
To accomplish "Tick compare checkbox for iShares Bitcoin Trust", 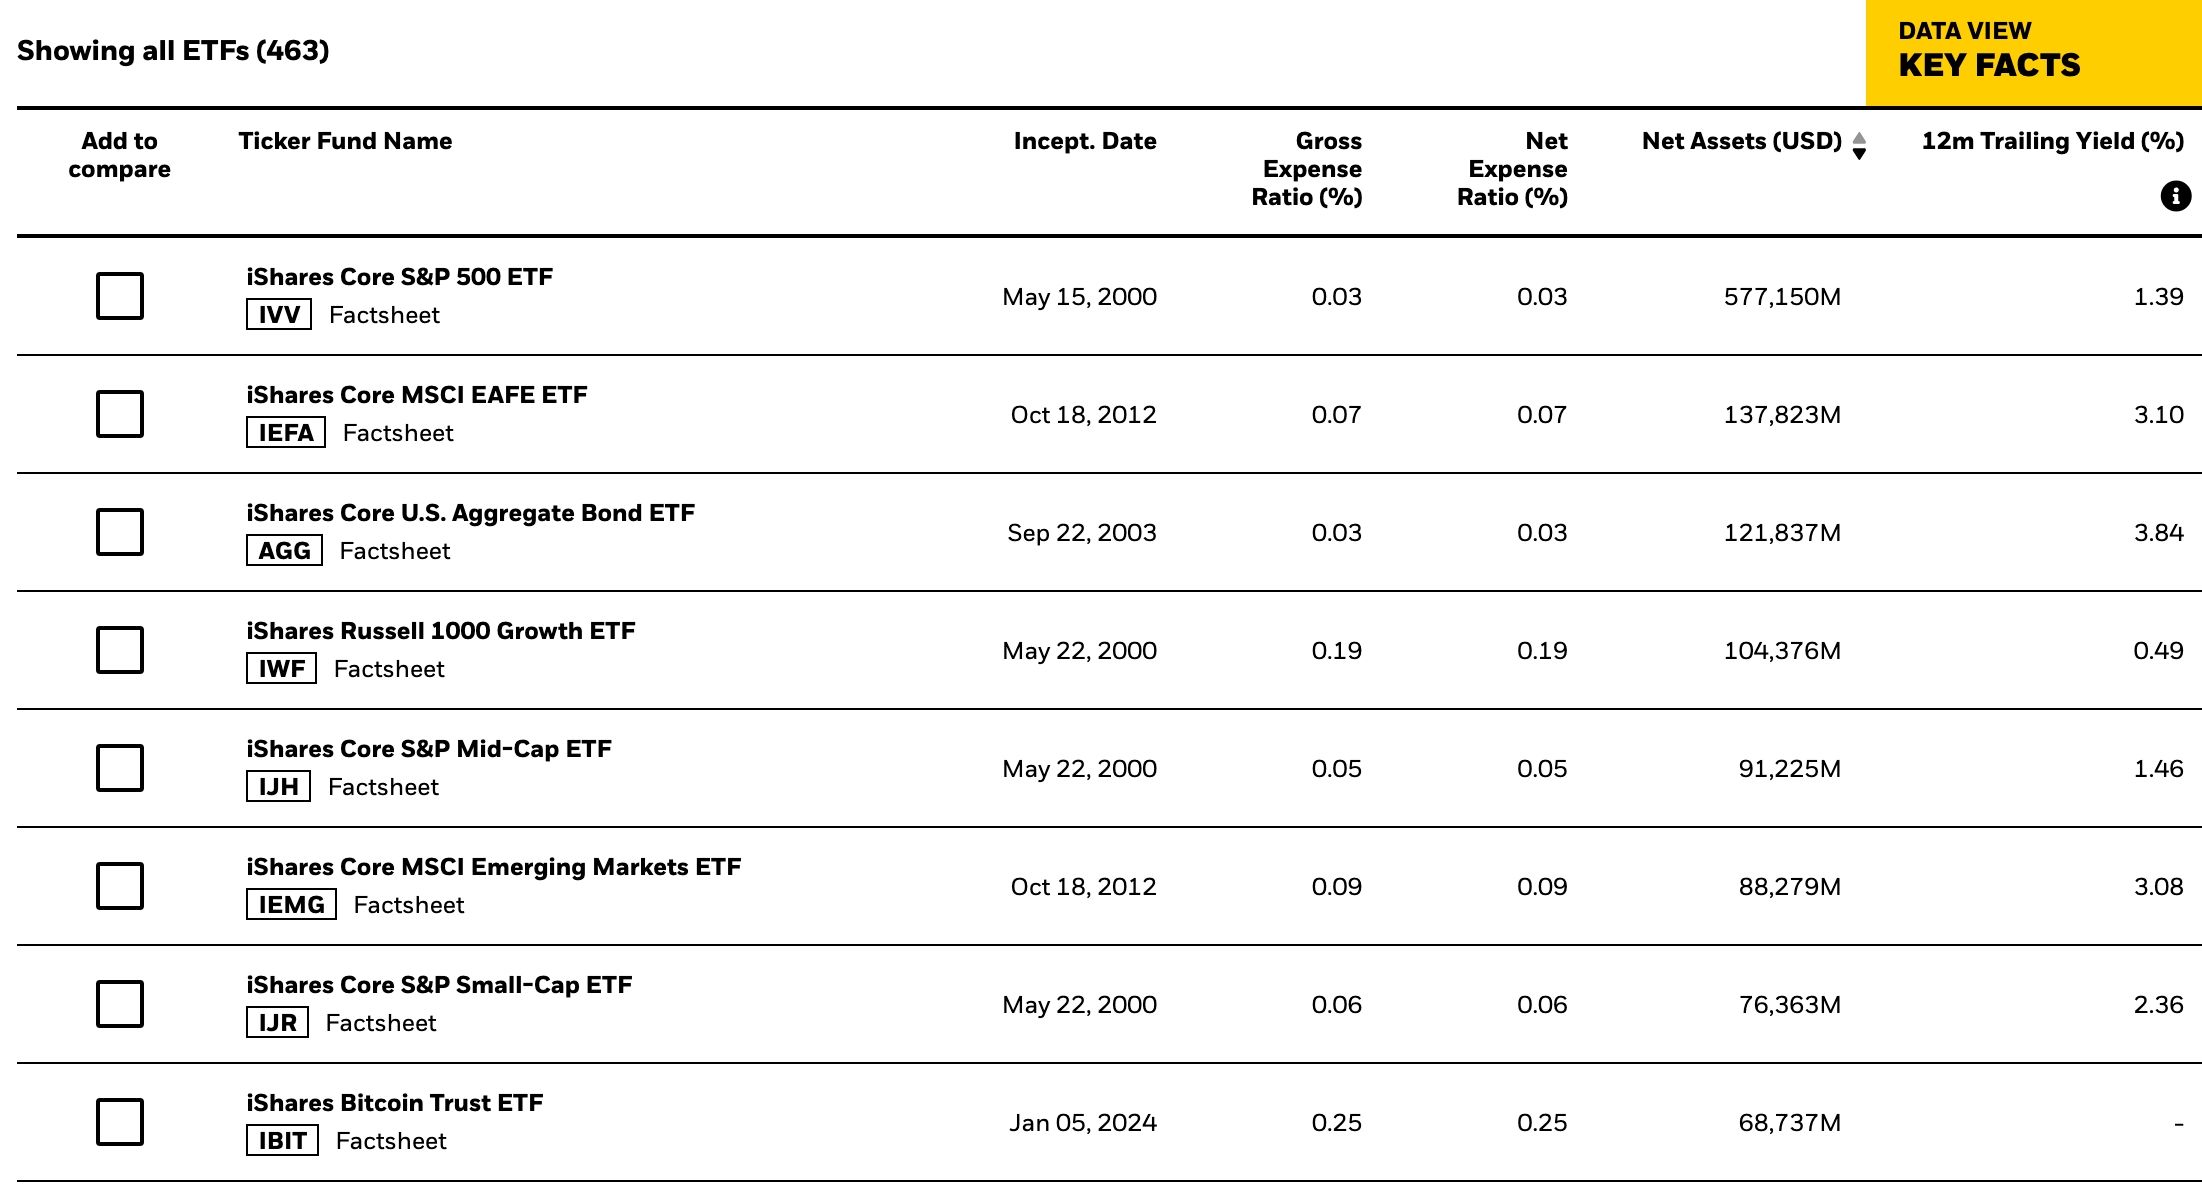I will [x=120, y=1122].
